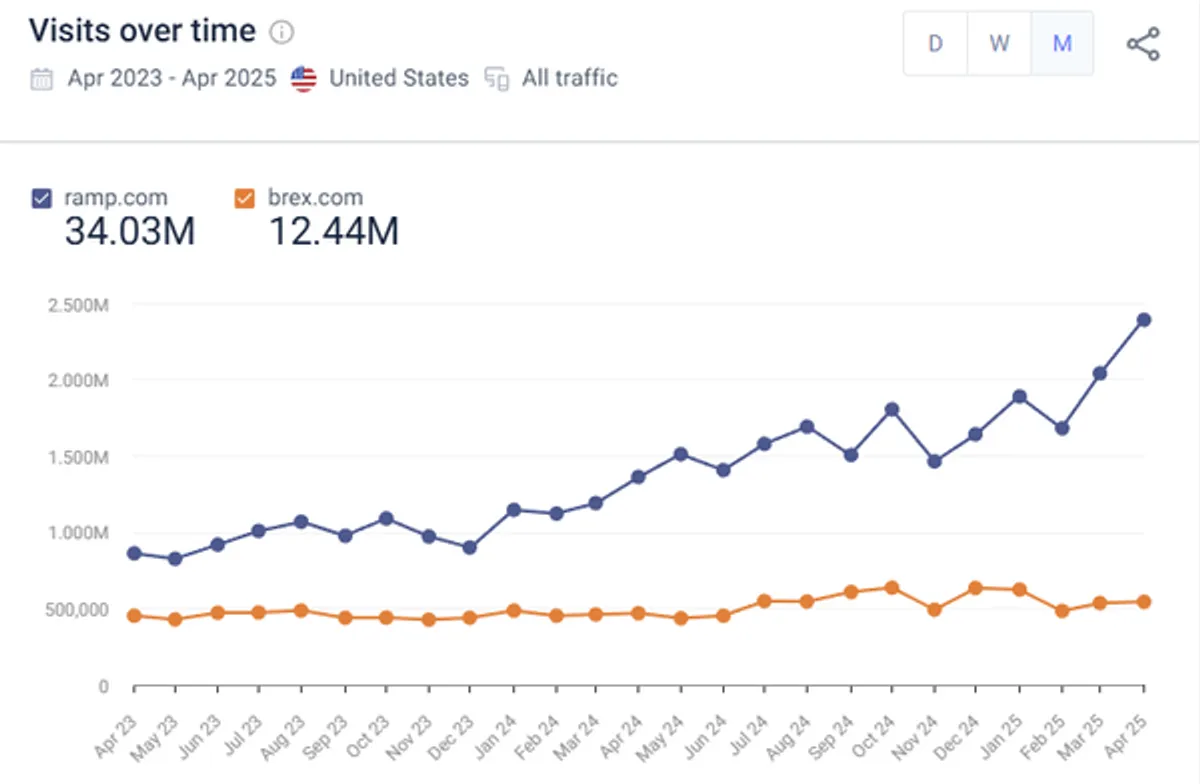Click the Oct 24 peak on the blue line
Viewport: 1200px width, 784px height.
(x=890, y=409)
